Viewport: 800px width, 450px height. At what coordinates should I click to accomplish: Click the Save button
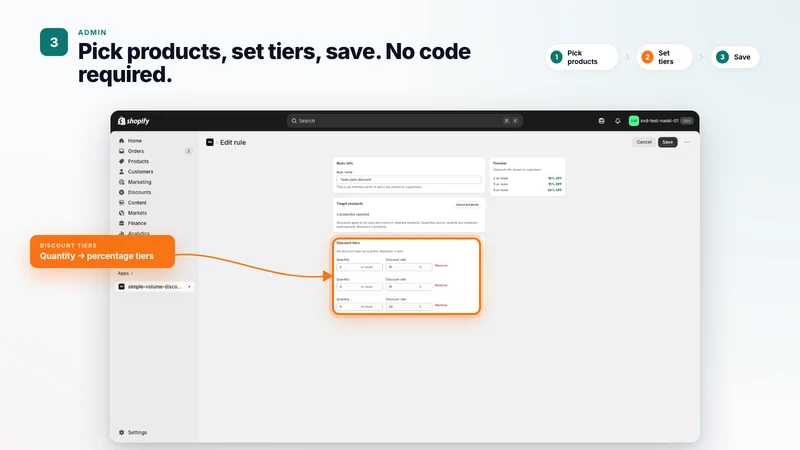667,142
